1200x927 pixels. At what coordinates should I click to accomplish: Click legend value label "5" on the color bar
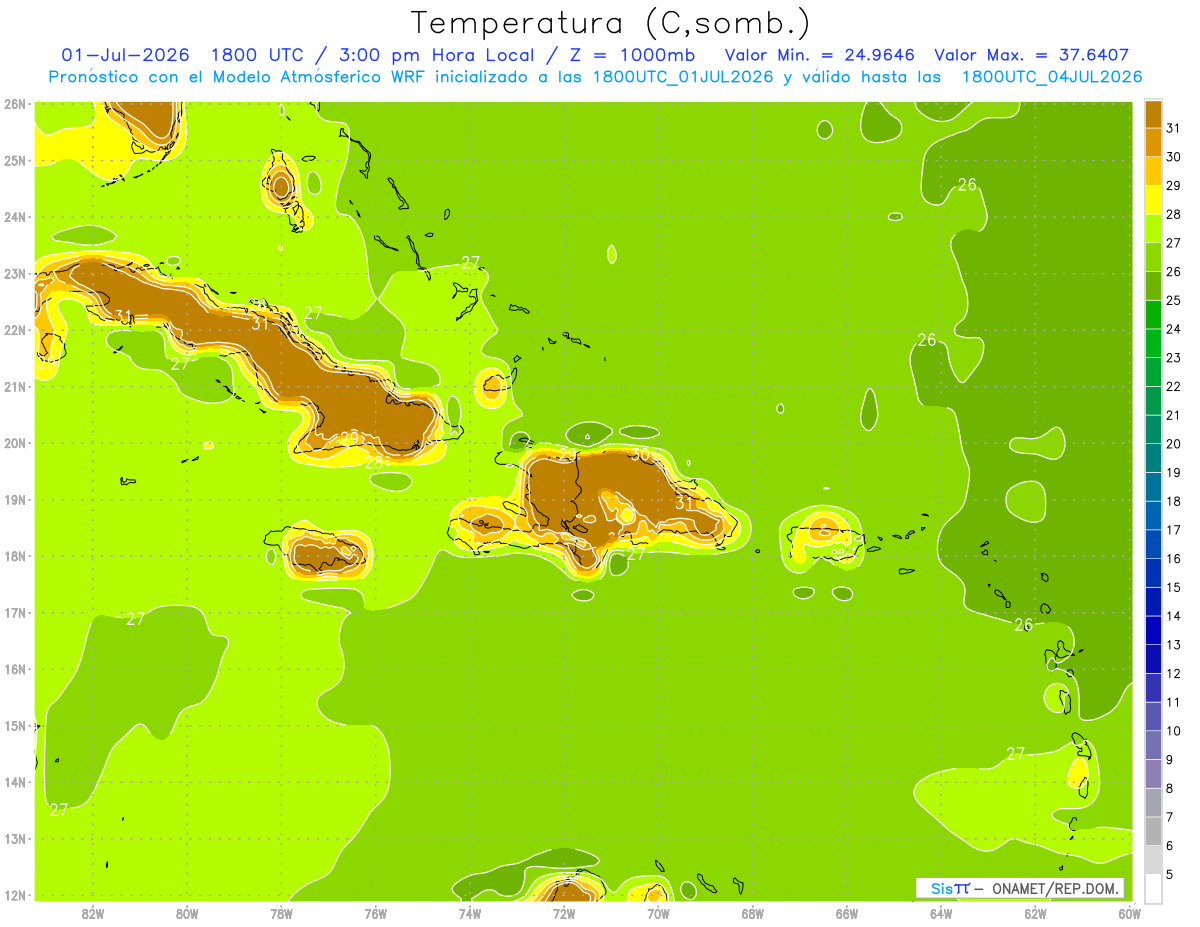(1170, 874)
